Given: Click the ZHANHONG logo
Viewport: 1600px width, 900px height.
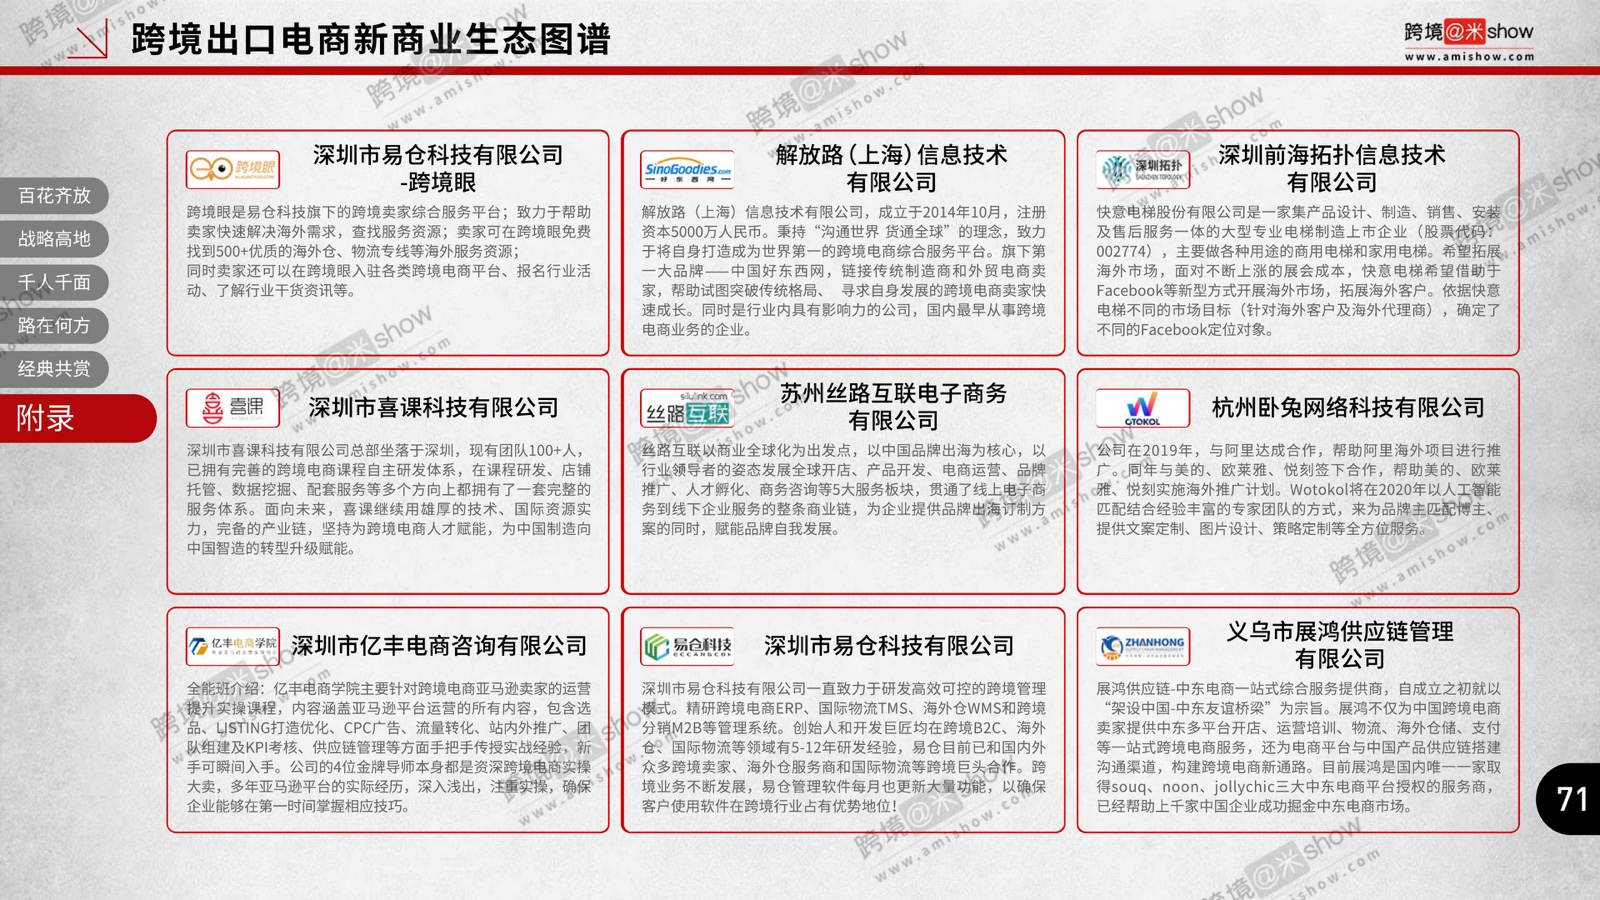Looking at the screenshot, I should point(1143,646).
